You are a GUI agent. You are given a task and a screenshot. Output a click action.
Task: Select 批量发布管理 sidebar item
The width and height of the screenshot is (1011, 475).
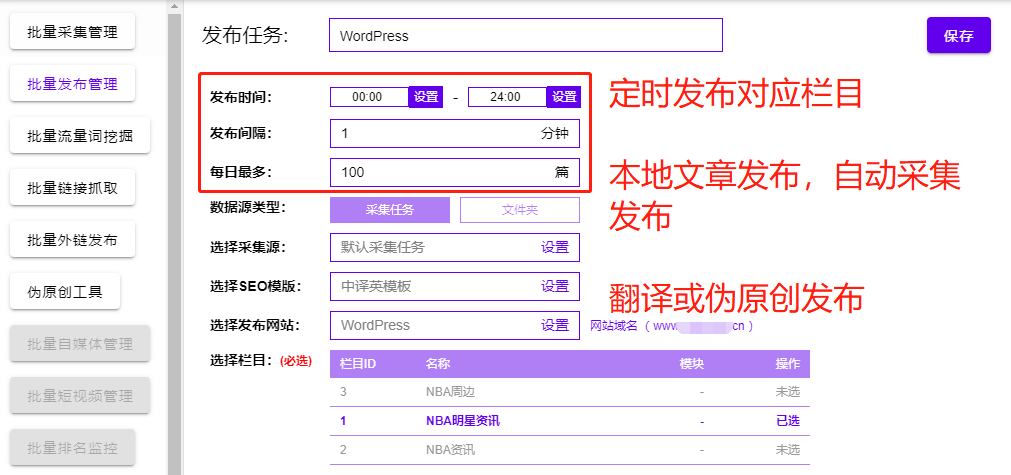pos(72,84)
